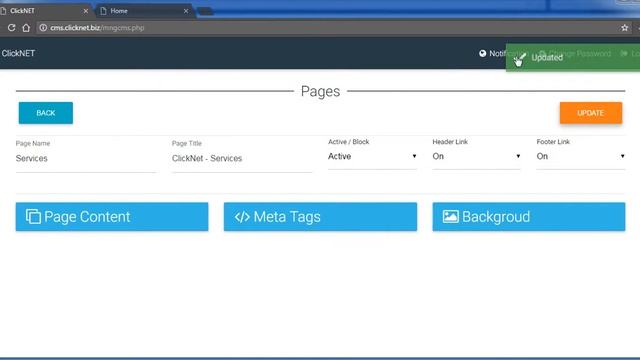Bookmark this page with the star icon

coord(624,28)
